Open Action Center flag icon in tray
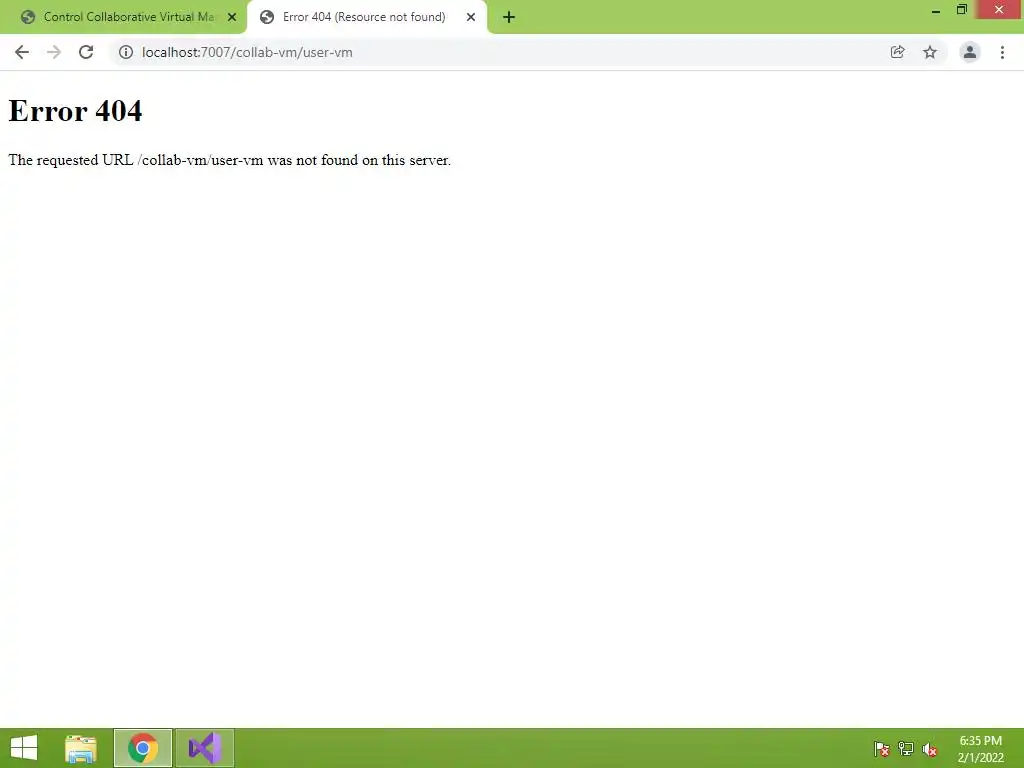Screen dimensions: 1024x768 click(x=882, y=749)
